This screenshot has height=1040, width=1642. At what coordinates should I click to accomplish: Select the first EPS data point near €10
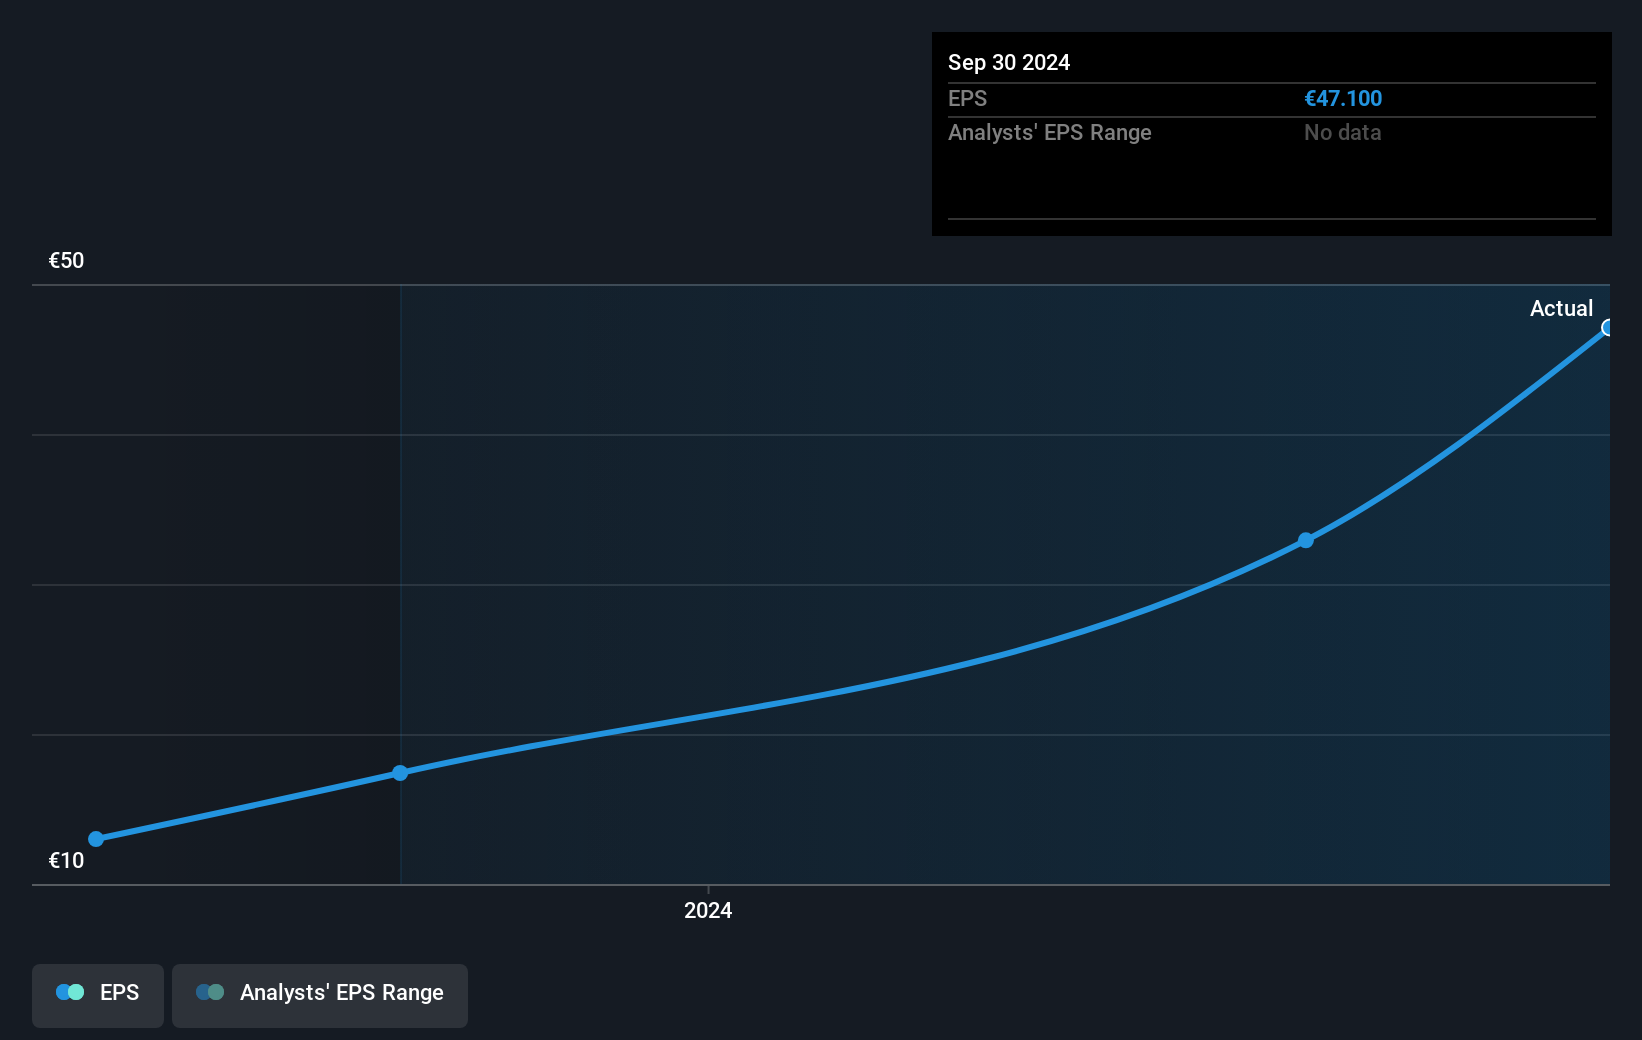(96, 839)
